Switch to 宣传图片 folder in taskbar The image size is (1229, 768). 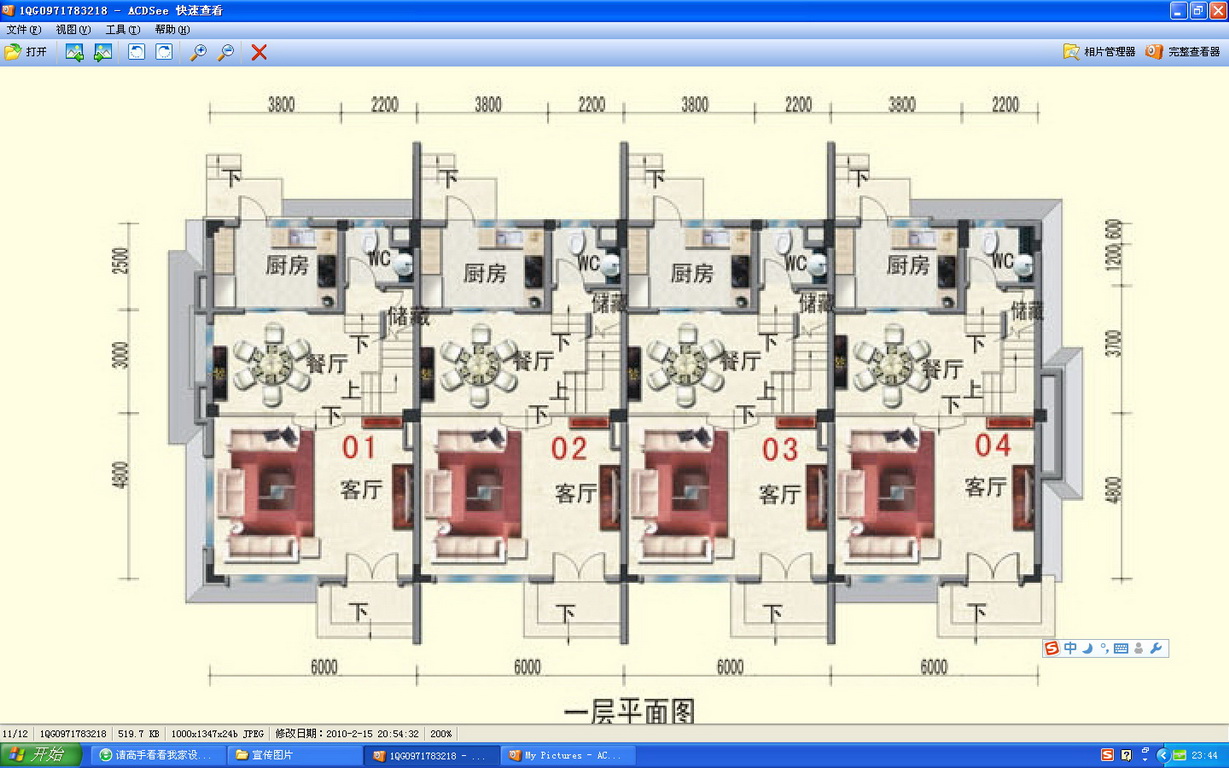point(294,755)
